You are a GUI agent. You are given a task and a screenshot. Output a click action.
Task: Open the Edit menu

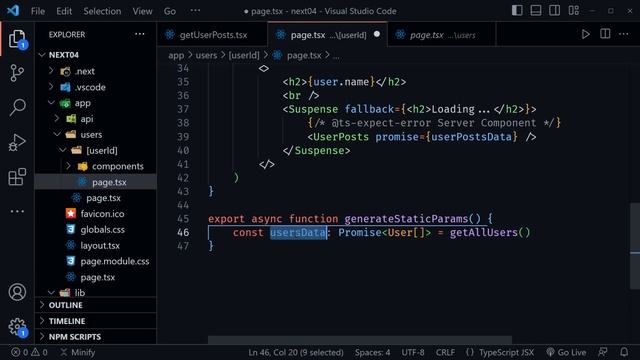point(64,11)
